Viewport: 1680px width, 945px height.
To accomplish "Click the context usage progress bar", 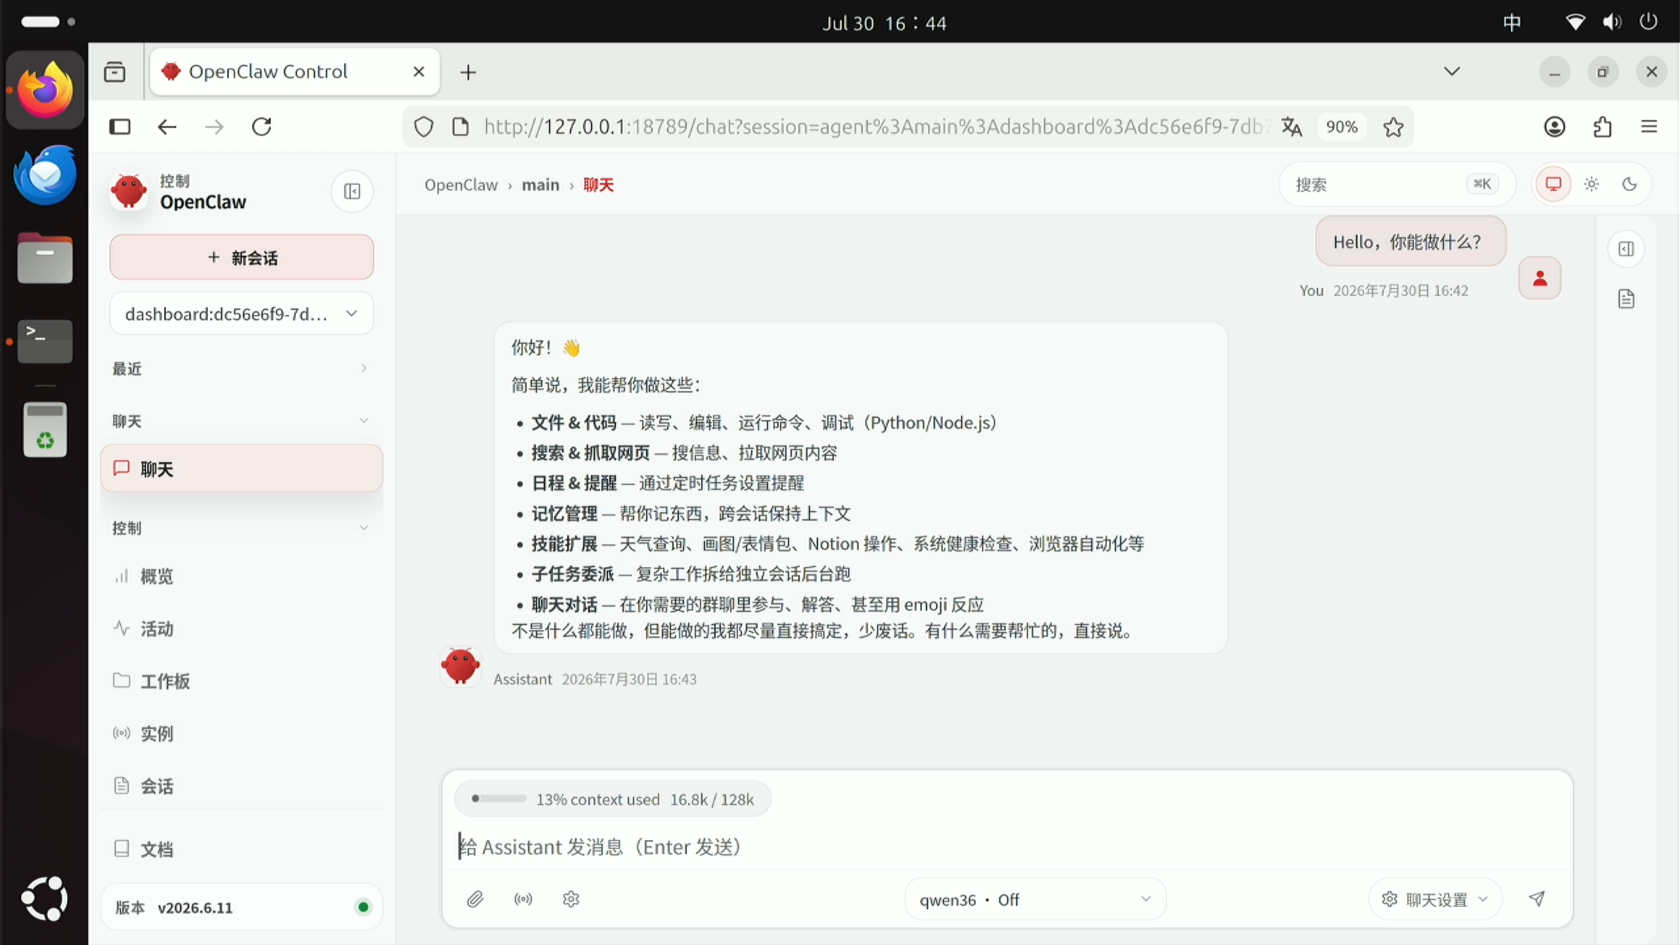I will [499, 799].
